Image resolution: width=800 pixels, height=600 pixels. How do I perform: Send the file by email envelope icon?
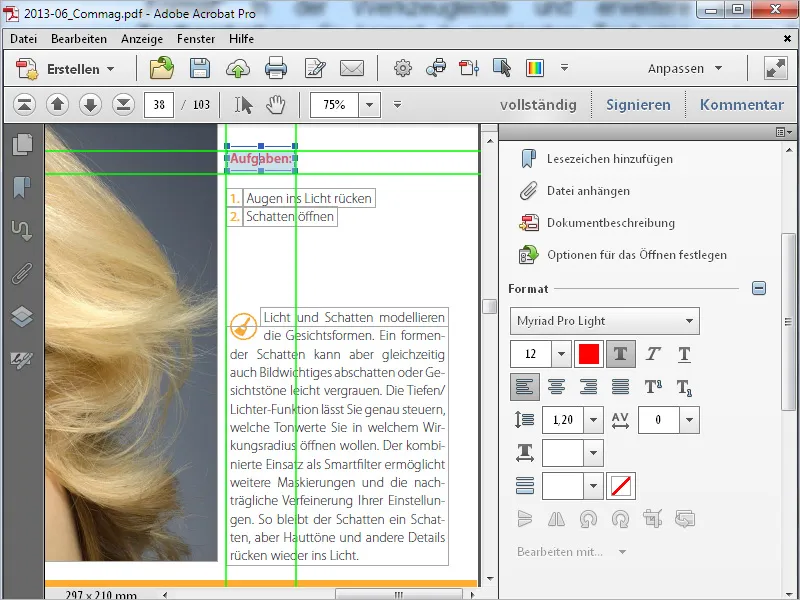coord(352,68)
